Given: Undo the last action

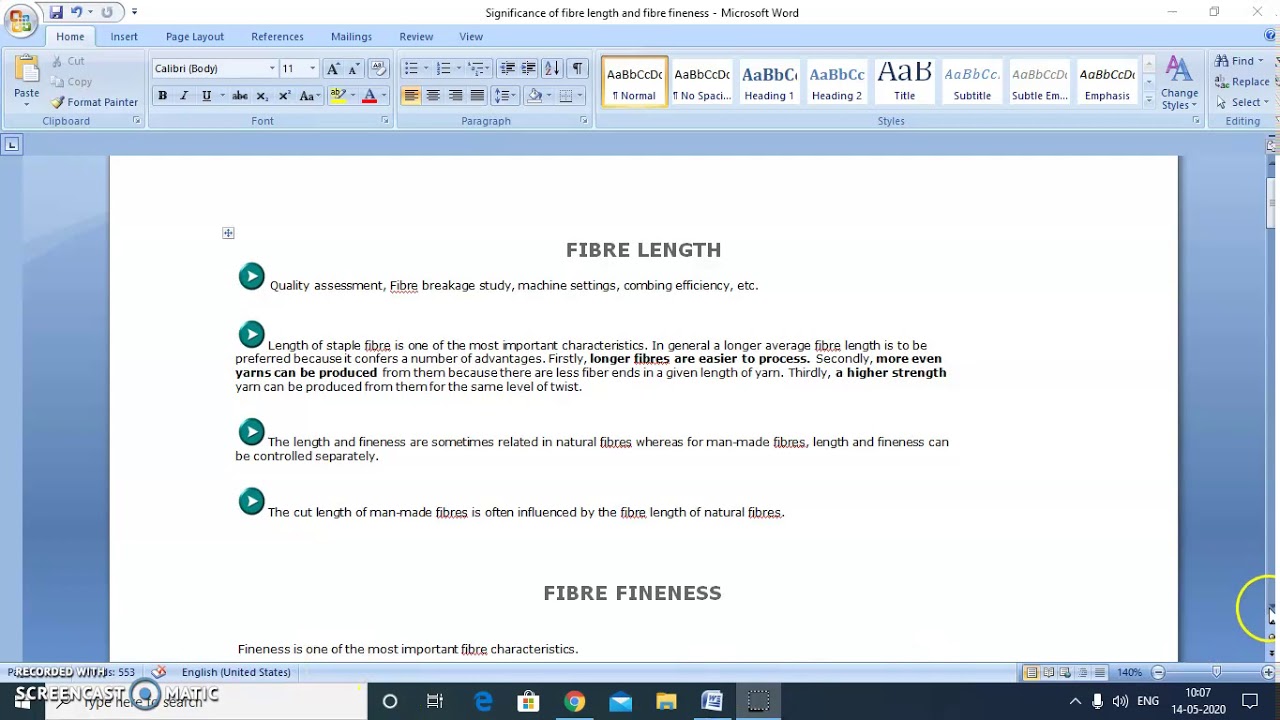Looking at the screenshot, I should point(76,12).
